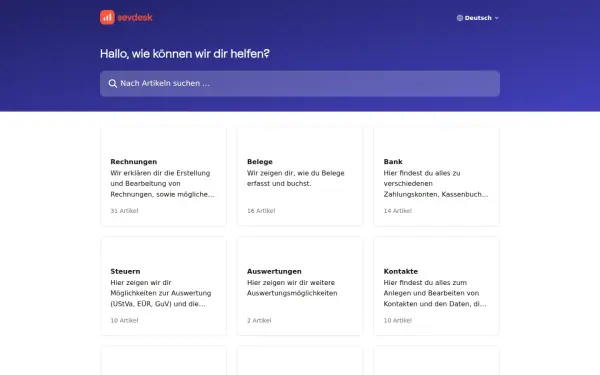Open the Auswertungen category card

tap(300, 286)
